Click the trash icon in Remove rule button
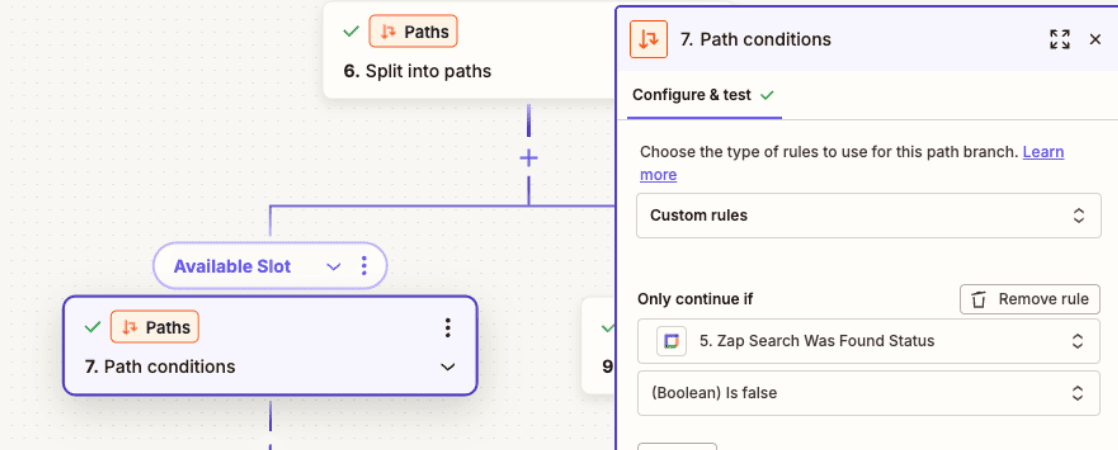Screen dimensions: 1118x450 979,300
